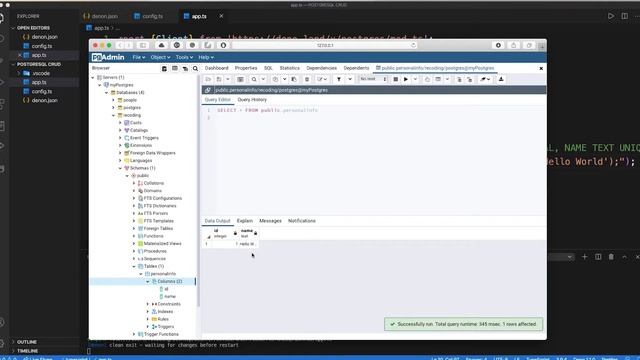Click the Safari back arrow
The width and height of the screenshot is (640, 360).
click(x=120, y=45)
